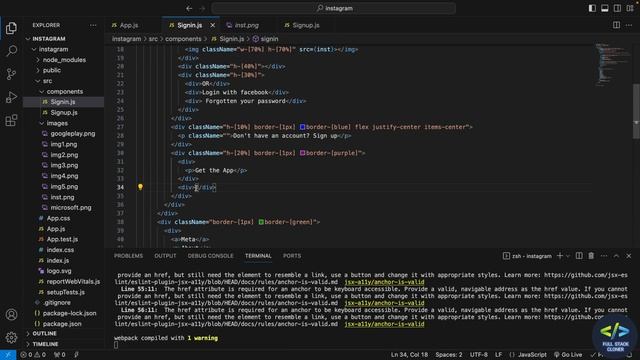
Task: Maximize terminal panel with up chevron
Action: tap(616, 256)
